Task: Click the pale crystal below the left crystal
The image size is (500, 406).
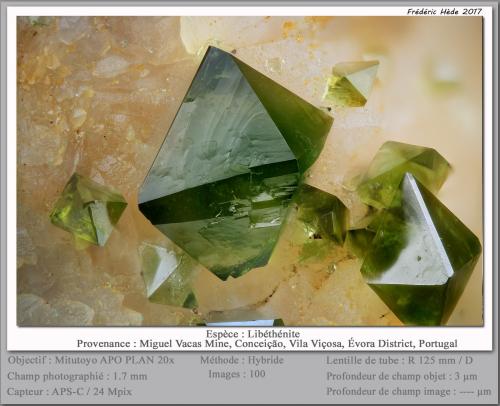Action: (x=167, y=273)
